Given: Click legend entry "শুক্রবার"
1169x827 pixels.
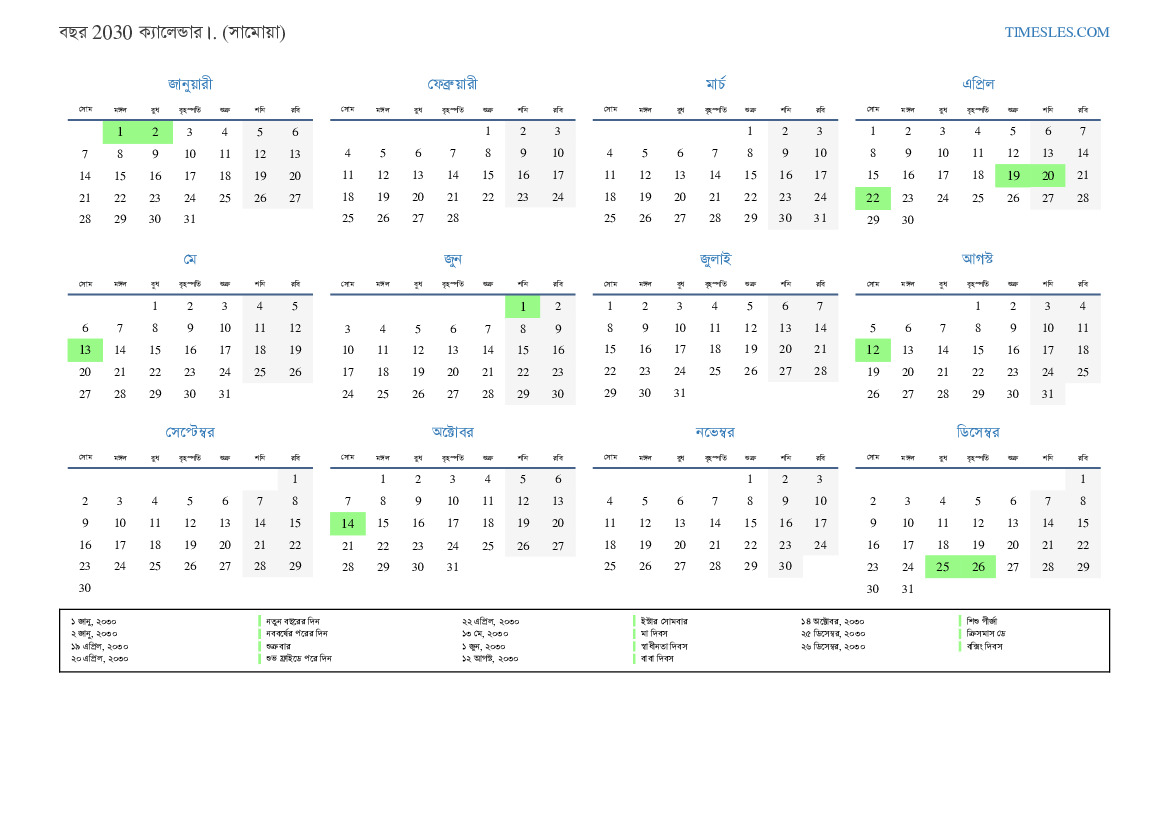Looking at the screenshot, I should coord(278,647).
